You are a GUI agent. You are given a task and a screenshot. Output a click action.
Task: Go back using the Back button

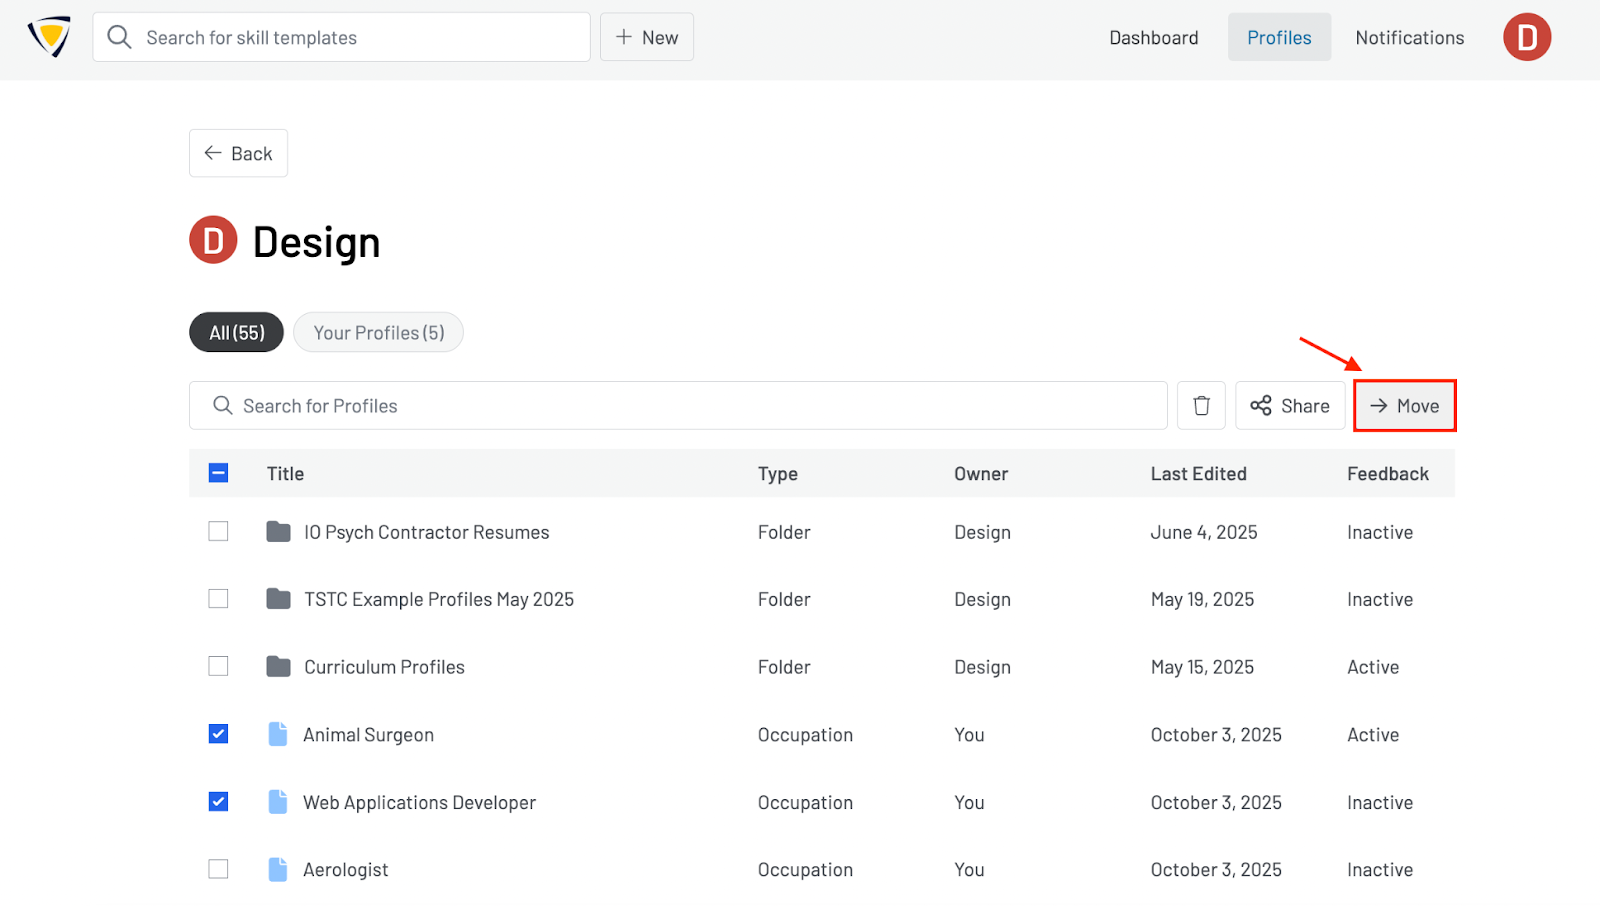pyautogui.click(x=238, y=154)
